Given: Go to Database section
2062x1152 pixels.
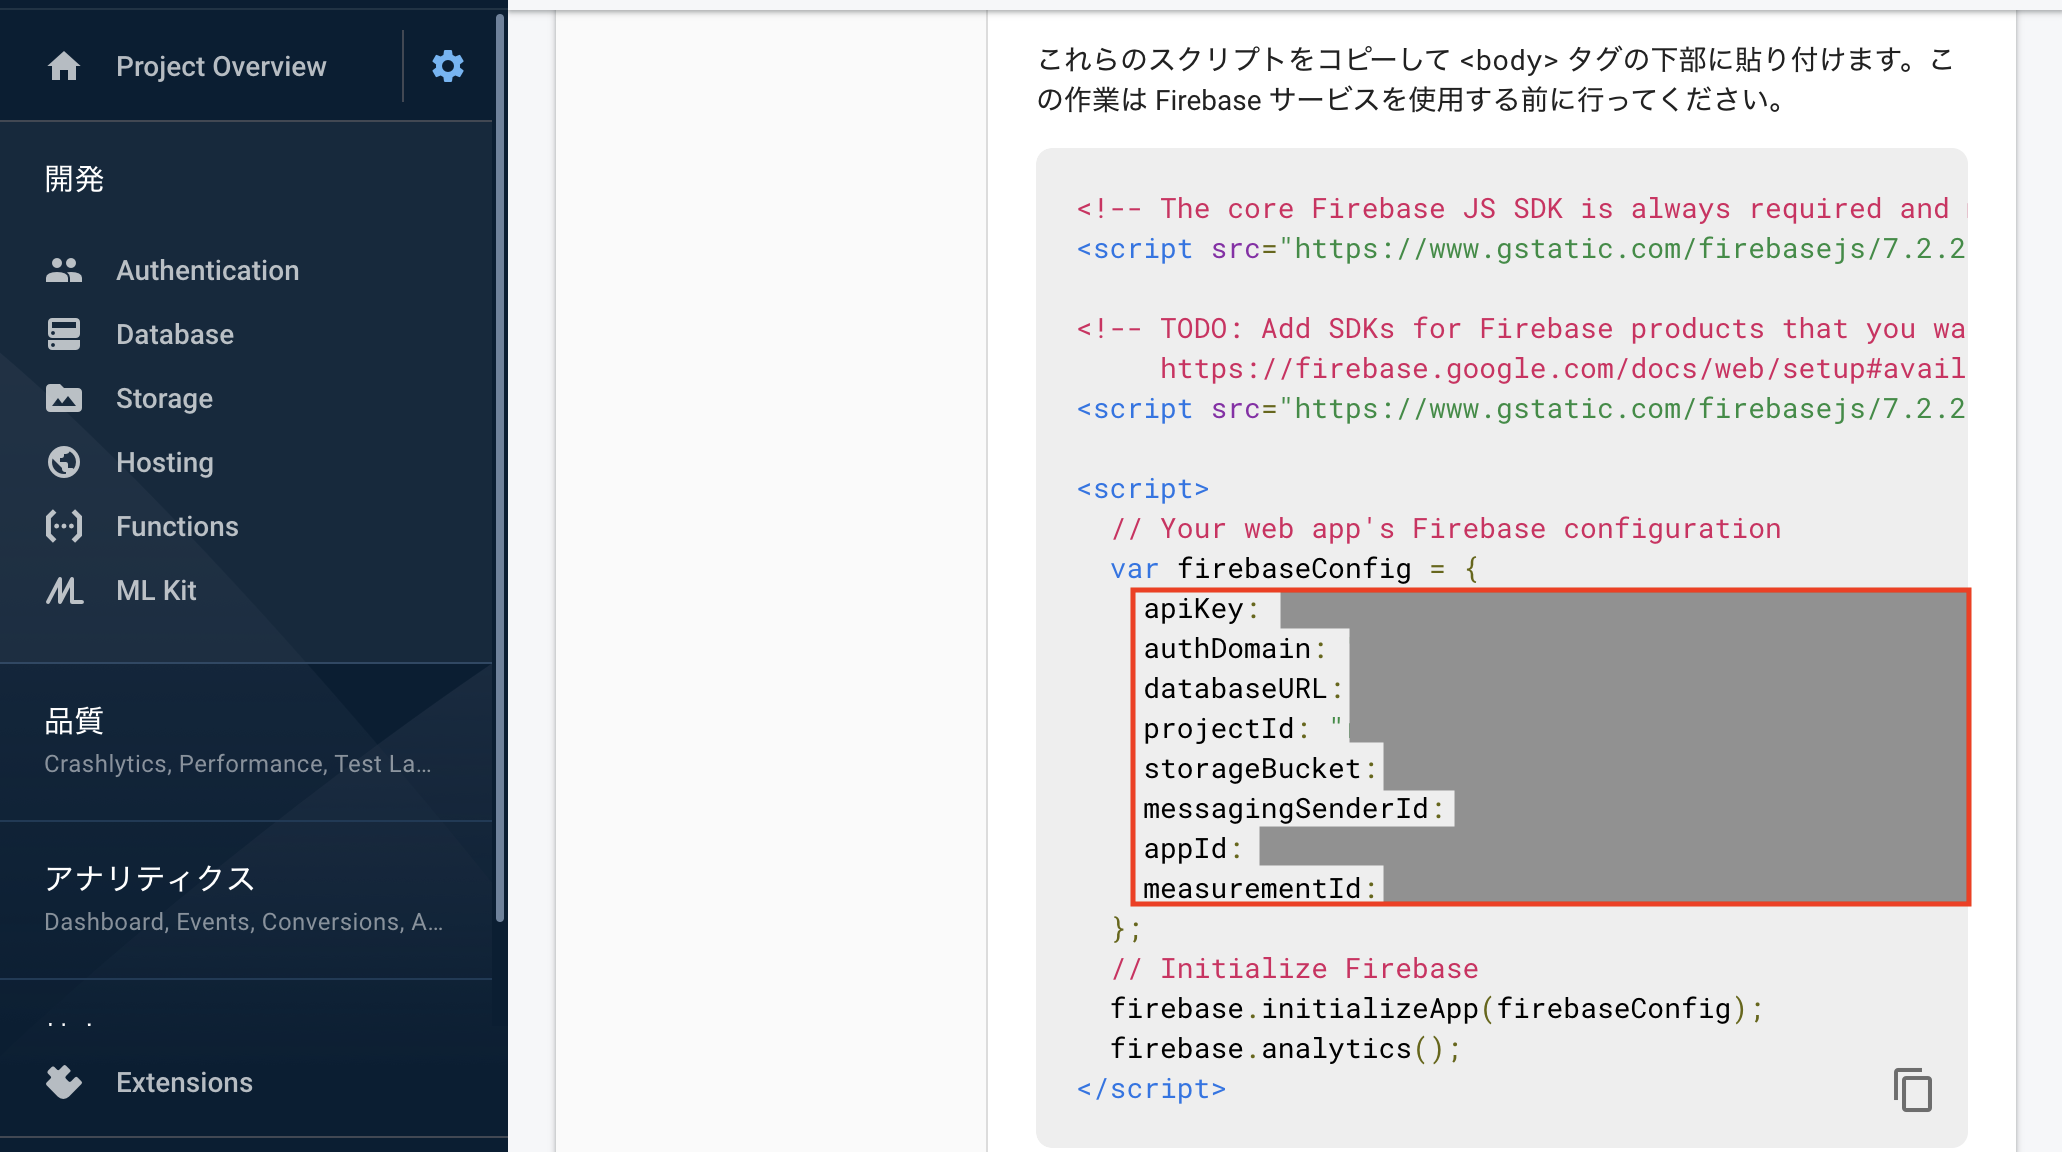Looking at the screenshot, I should click(x=175, y=334).
